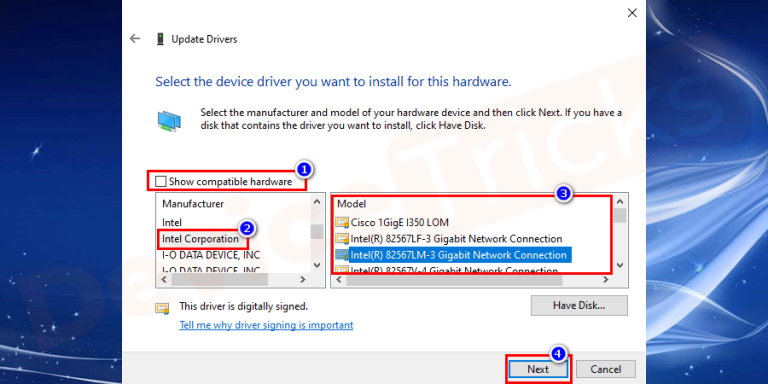Select Intel(R) 82567LF-3 Gigabit Network Connection

pyautogui.click(x=456, y=239)
